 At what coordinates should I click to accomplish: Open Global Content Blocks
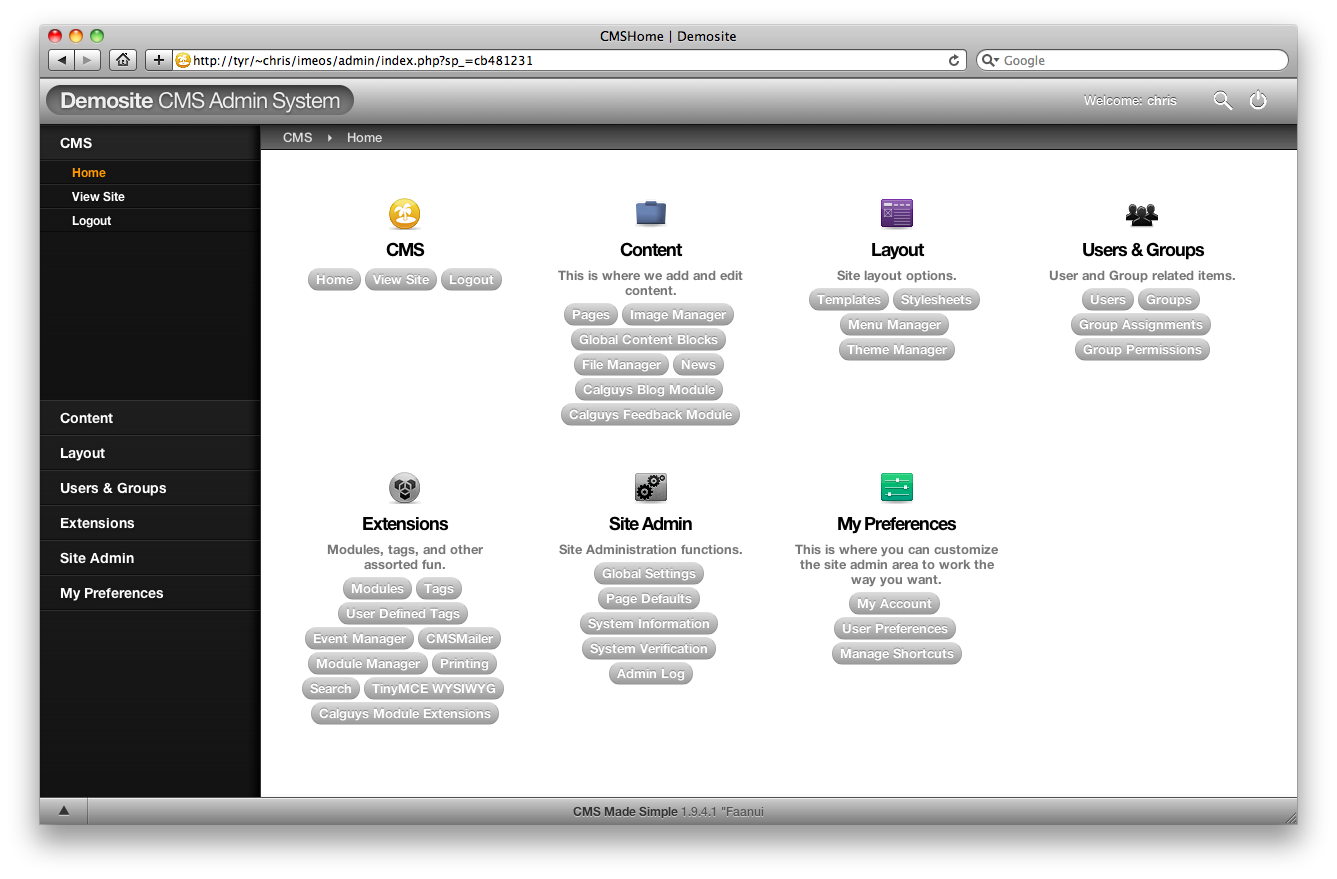(648, 340)
